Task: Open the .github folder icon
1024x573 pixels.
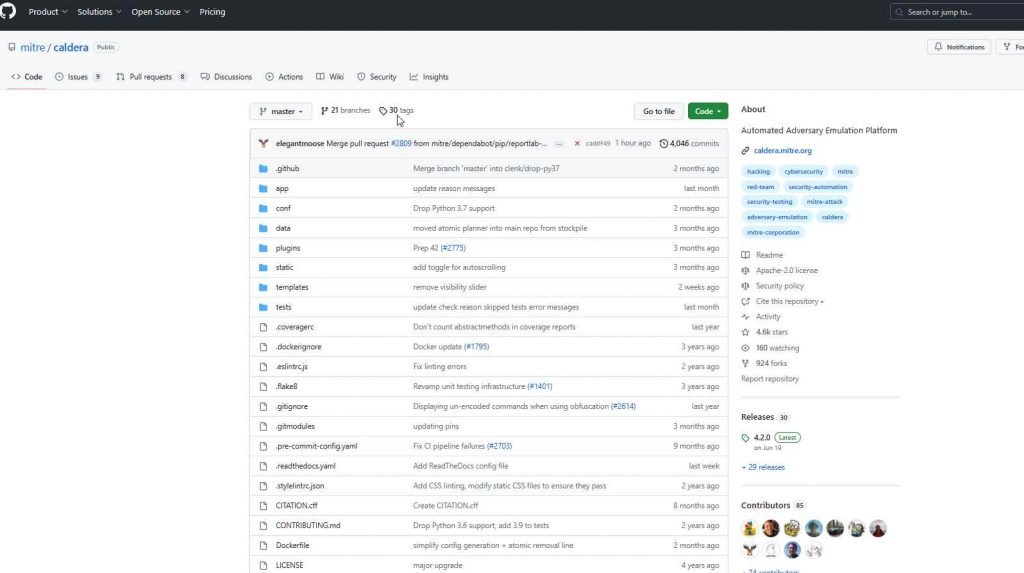Action: pos(263,169)
